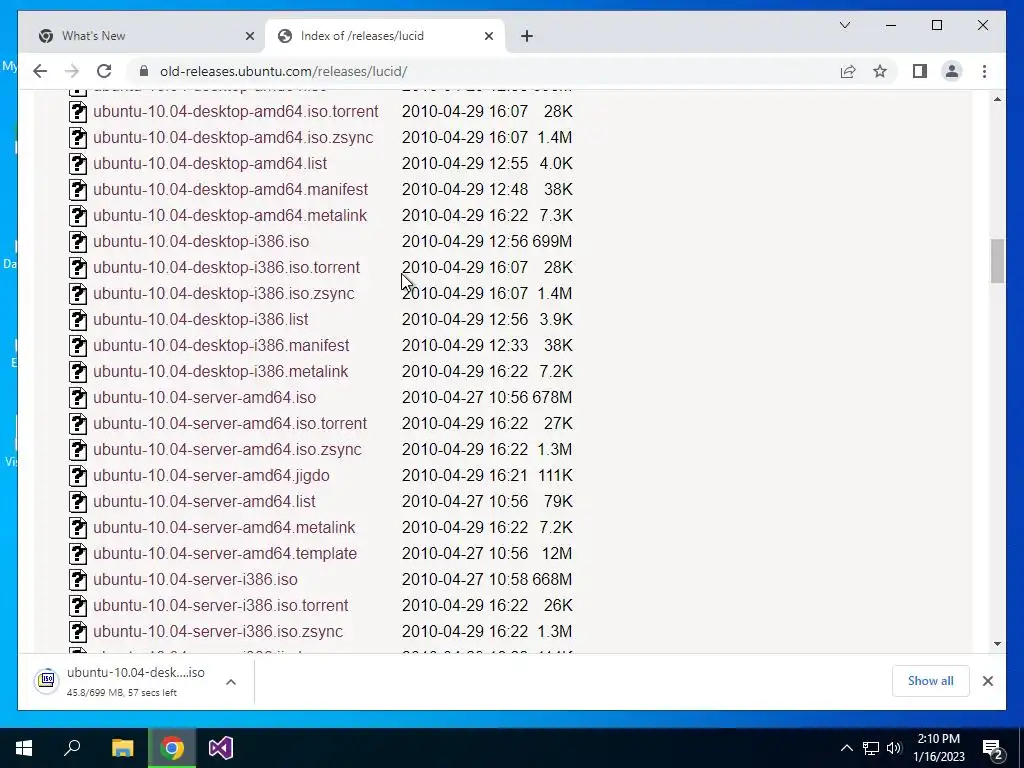Open ubuntu-10.04-desktop-i386.list link
The image size is (1024, 768).
(x=200, y=319)
